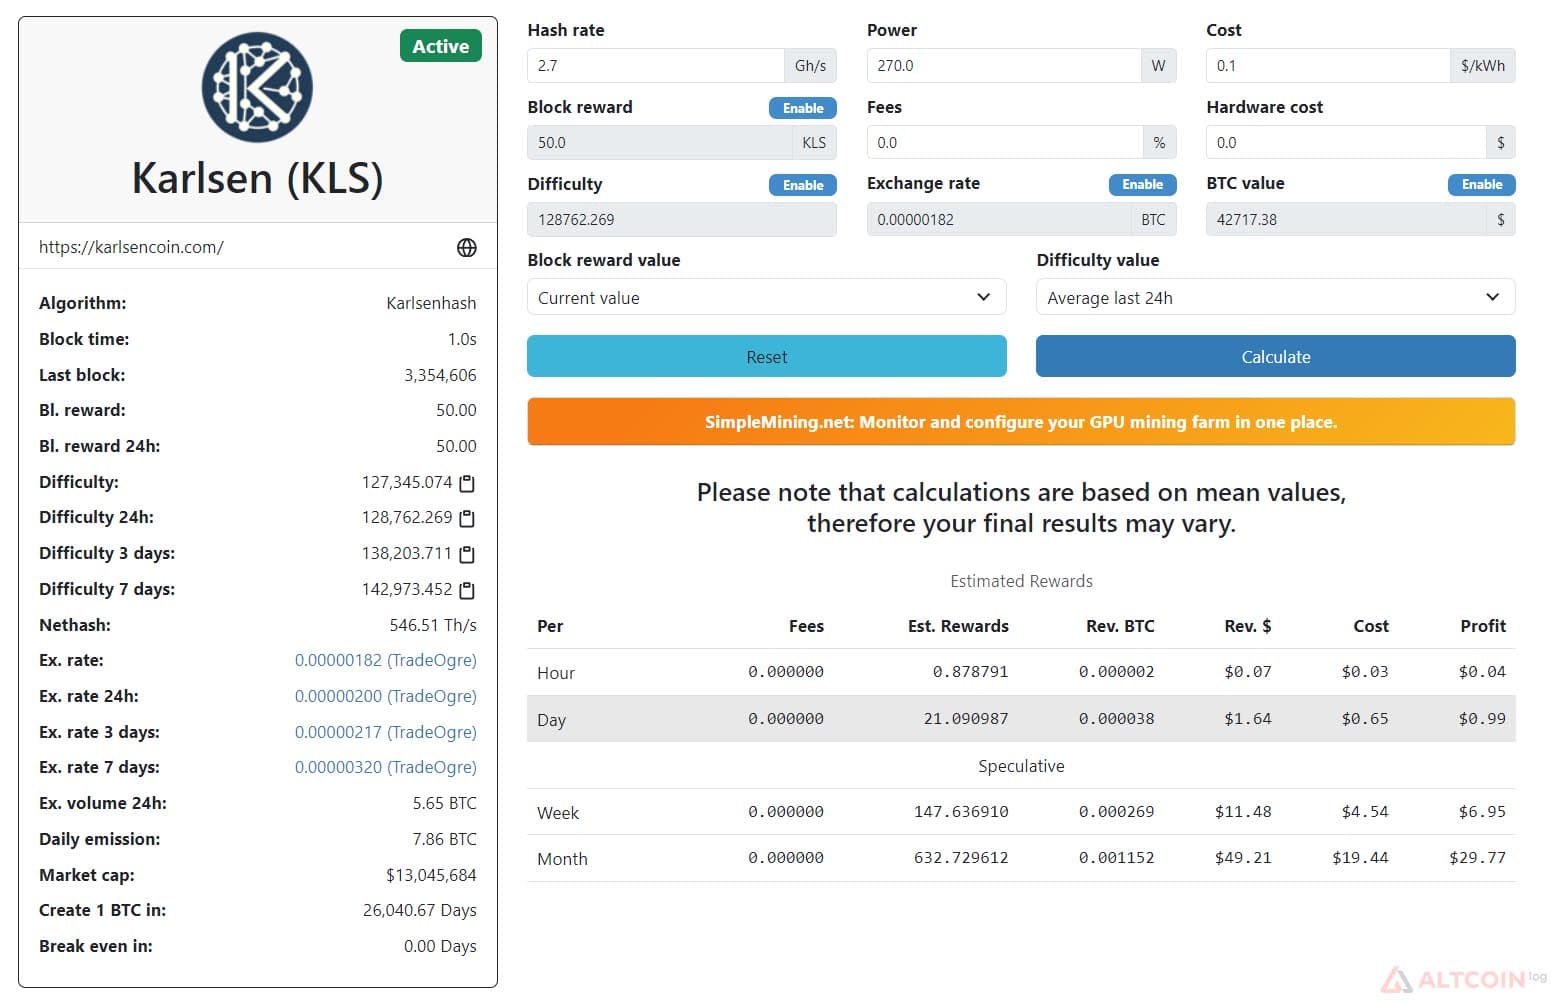Focus the Cost per kWh field
Screen dimensions: 1558x1002
point(1328,66)
